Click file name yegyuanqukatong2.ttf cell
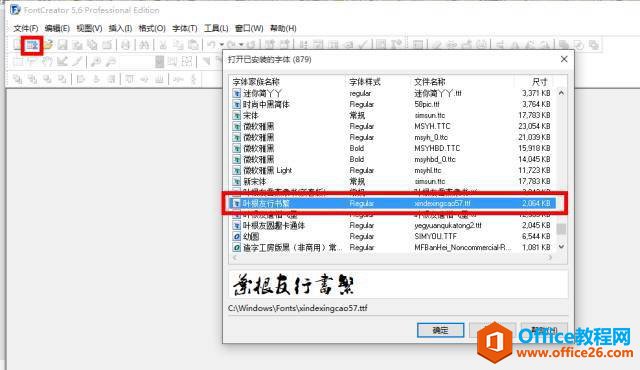The width and height of the screenshot is (640, 370). point(448,225)
